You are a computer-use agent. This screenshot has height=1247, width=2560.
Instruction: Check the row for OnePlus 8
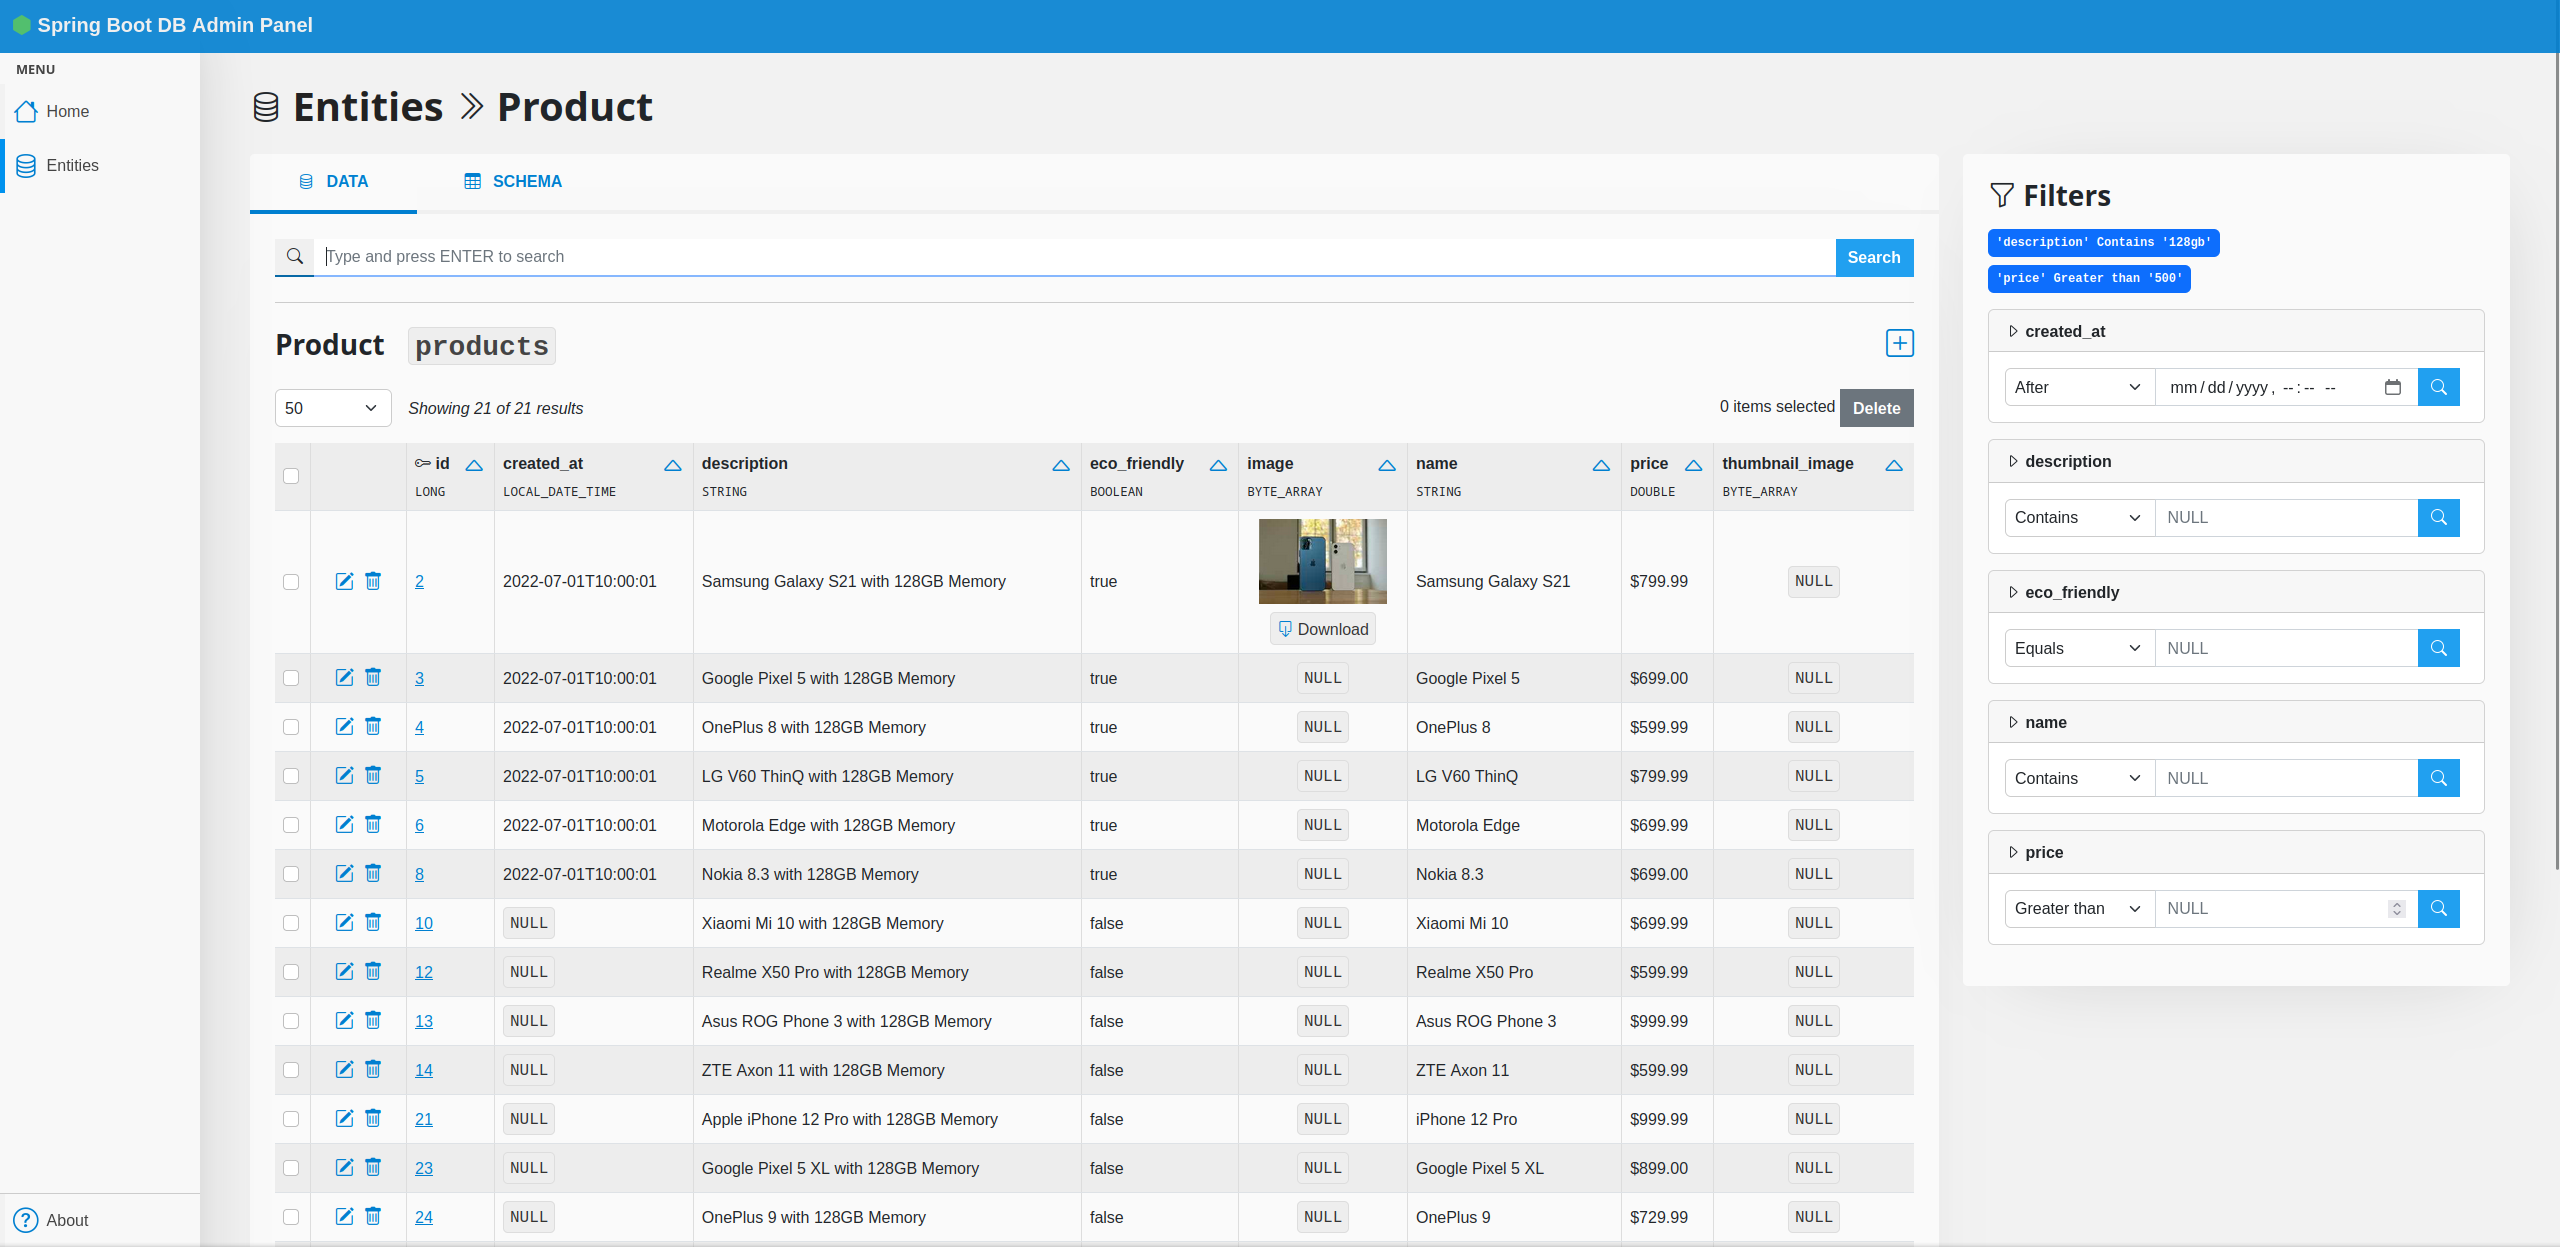click(x=291, y=727)
